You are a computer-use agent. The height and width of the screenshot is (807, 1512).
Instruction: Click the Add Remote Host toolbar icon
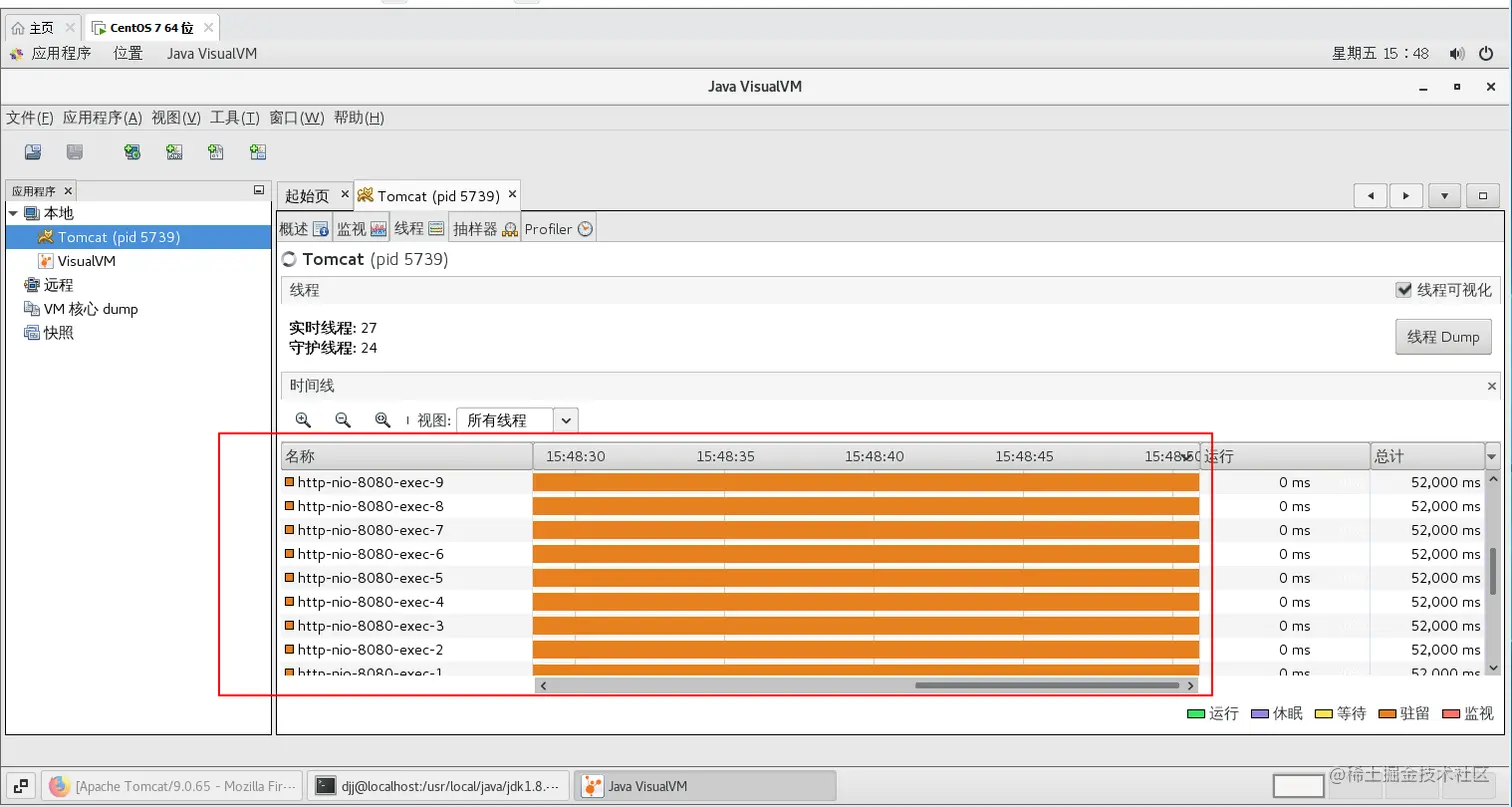tap(132, 152)
